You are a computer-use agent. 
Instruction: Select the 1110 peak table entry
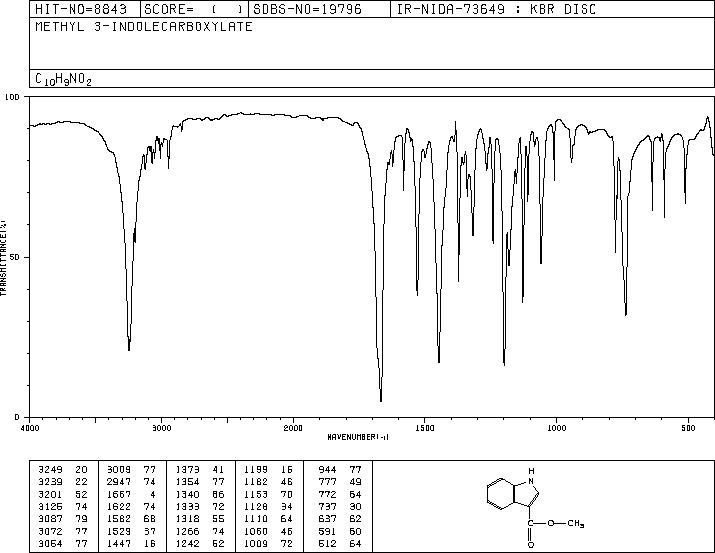pyautogui.click(x=269, y=519)
